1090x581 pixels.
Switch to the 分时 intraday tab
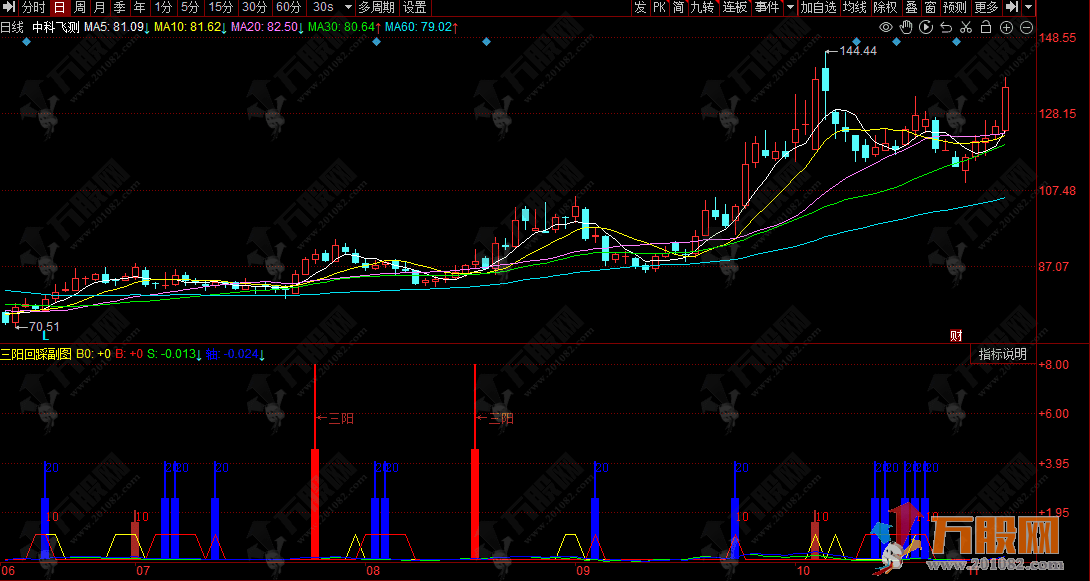tap(34, 8)
